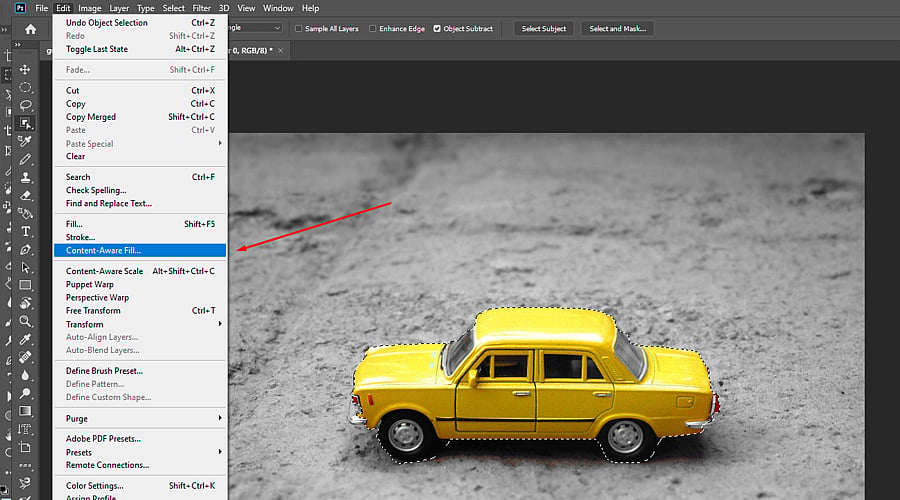Choose Stroke in the Edit menu

click(140, 237)
